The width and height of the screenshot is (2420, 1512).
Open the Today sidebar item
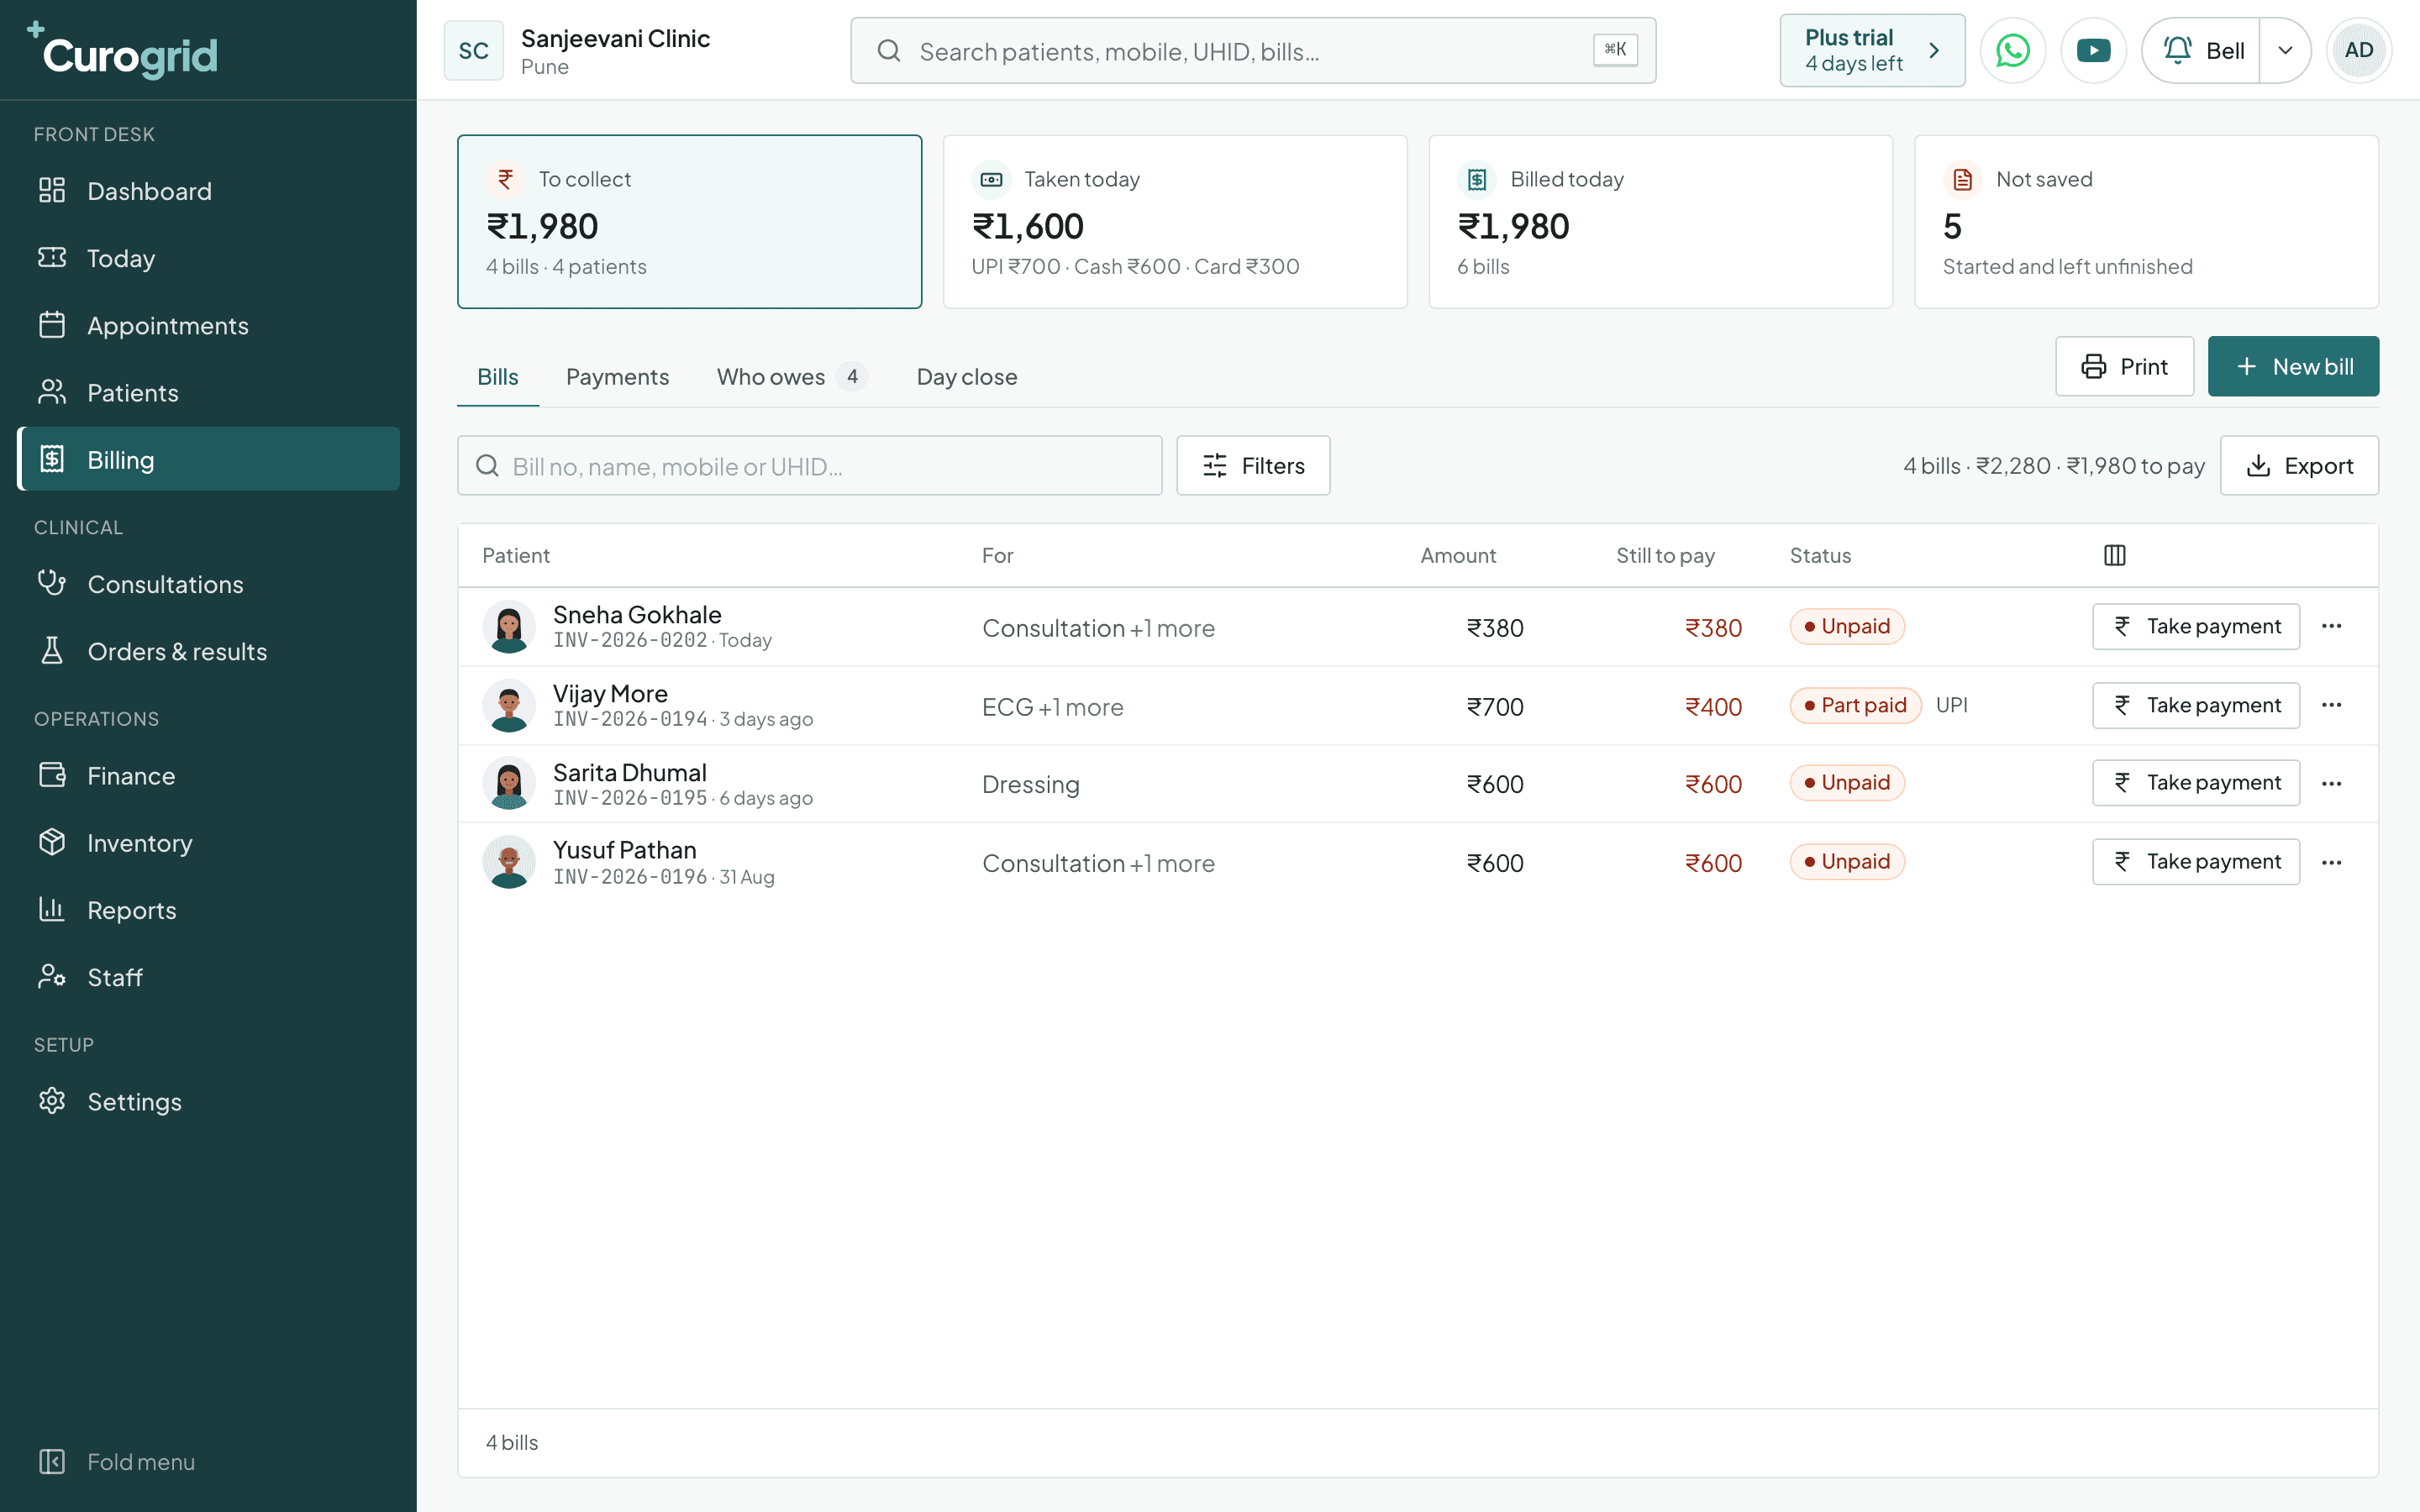pos(208,258)
